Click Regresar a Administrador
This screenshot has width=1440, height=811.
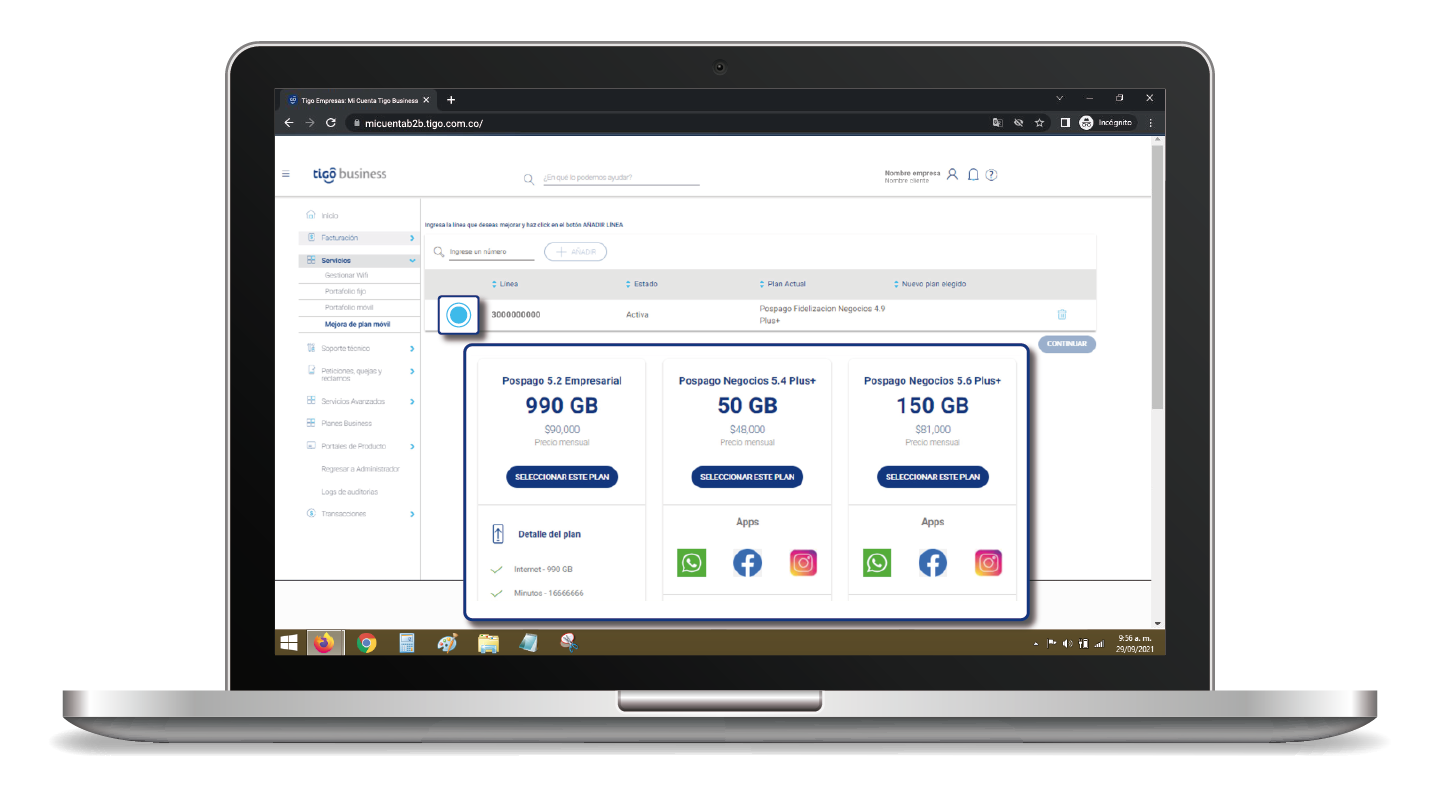[360, 469]
